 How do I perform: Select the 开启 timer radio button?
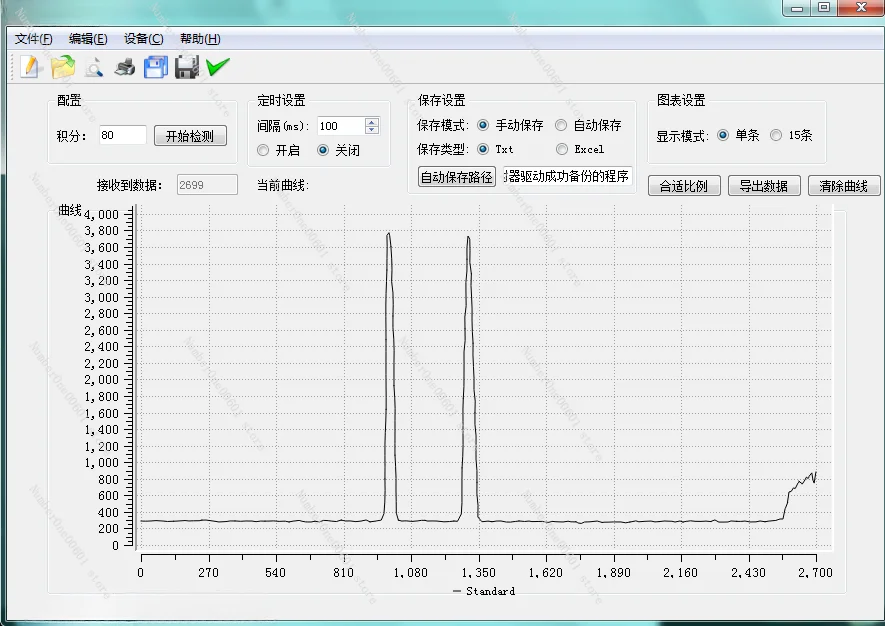tap(264, 150)
